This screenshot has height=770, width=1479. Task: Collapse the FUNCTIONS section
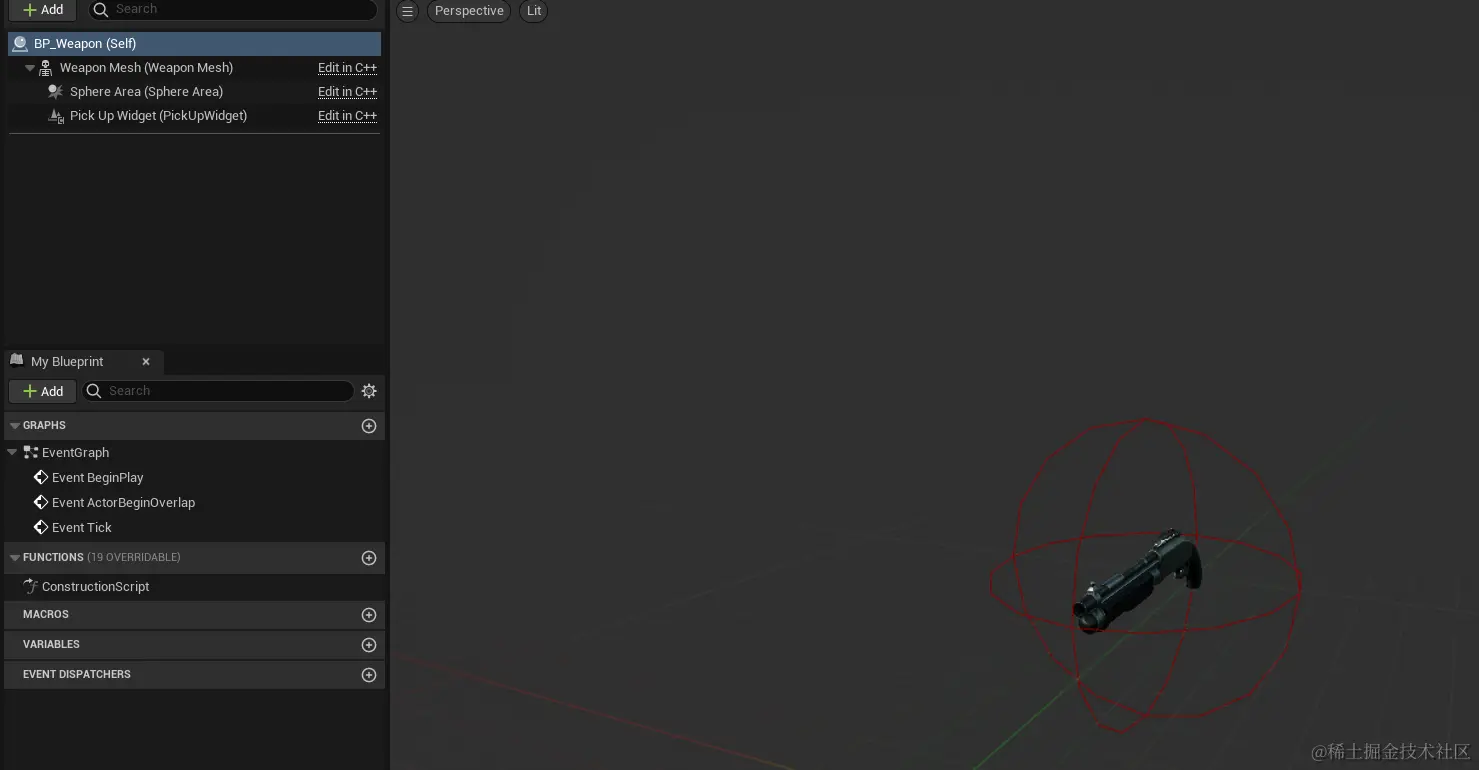click(15, 558)
